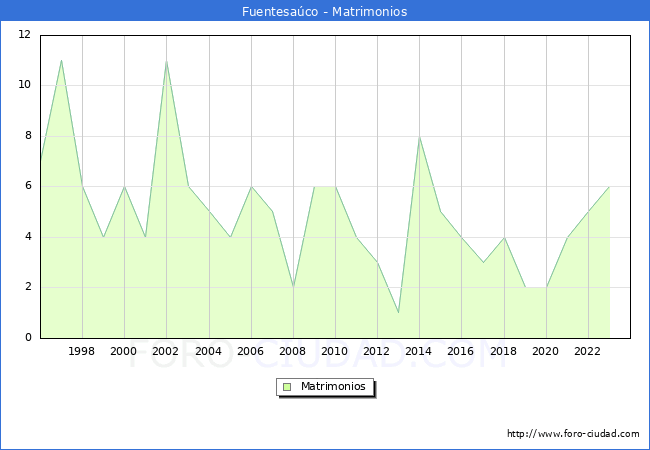Click the y-axis value 12
The height and width of the screenshot is (450, 650).
25,34
